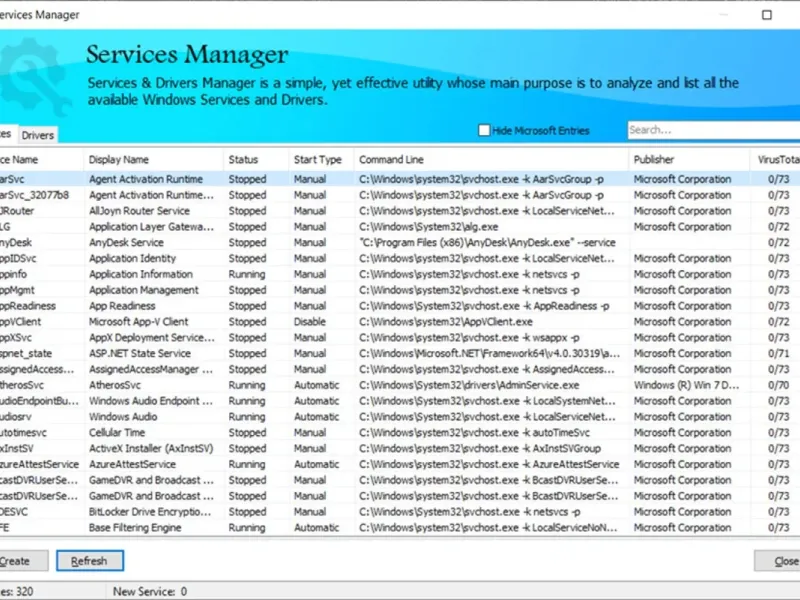Select the AtherosSvc display name

coord(115,385)
